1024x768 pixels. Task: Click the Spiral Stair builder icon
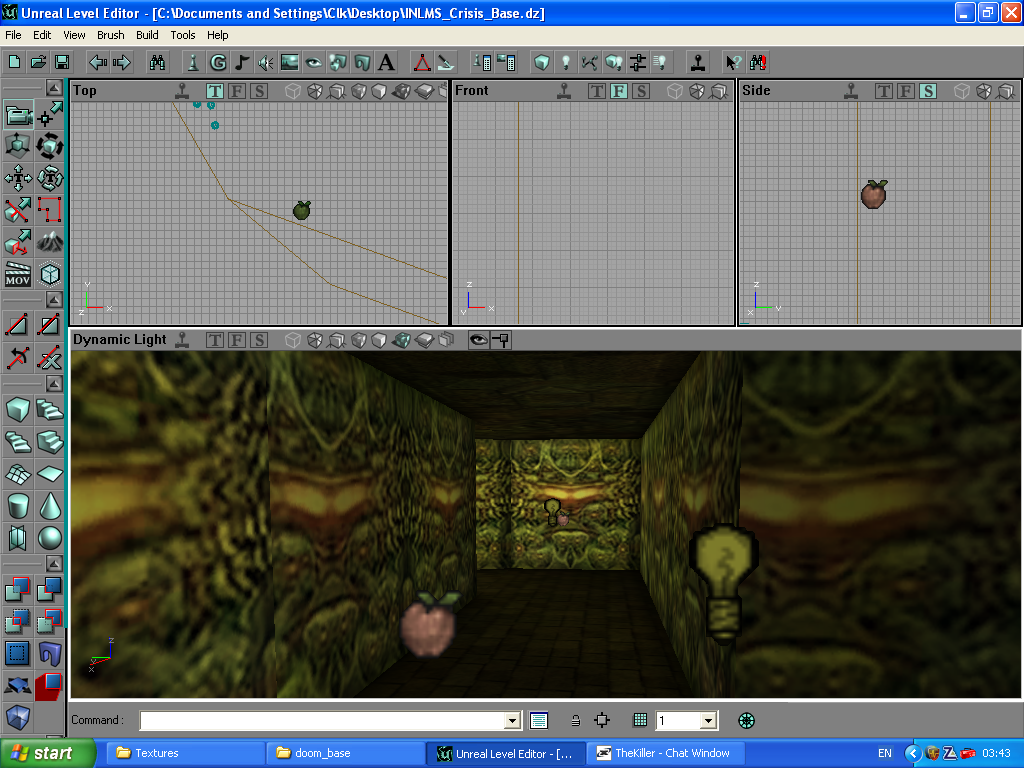coord(18,440)
